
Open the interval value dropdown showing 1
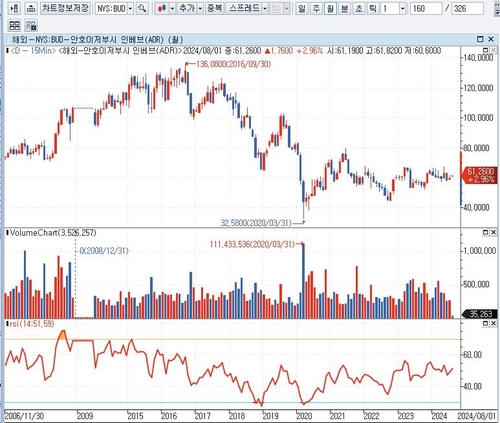(402, 8)
